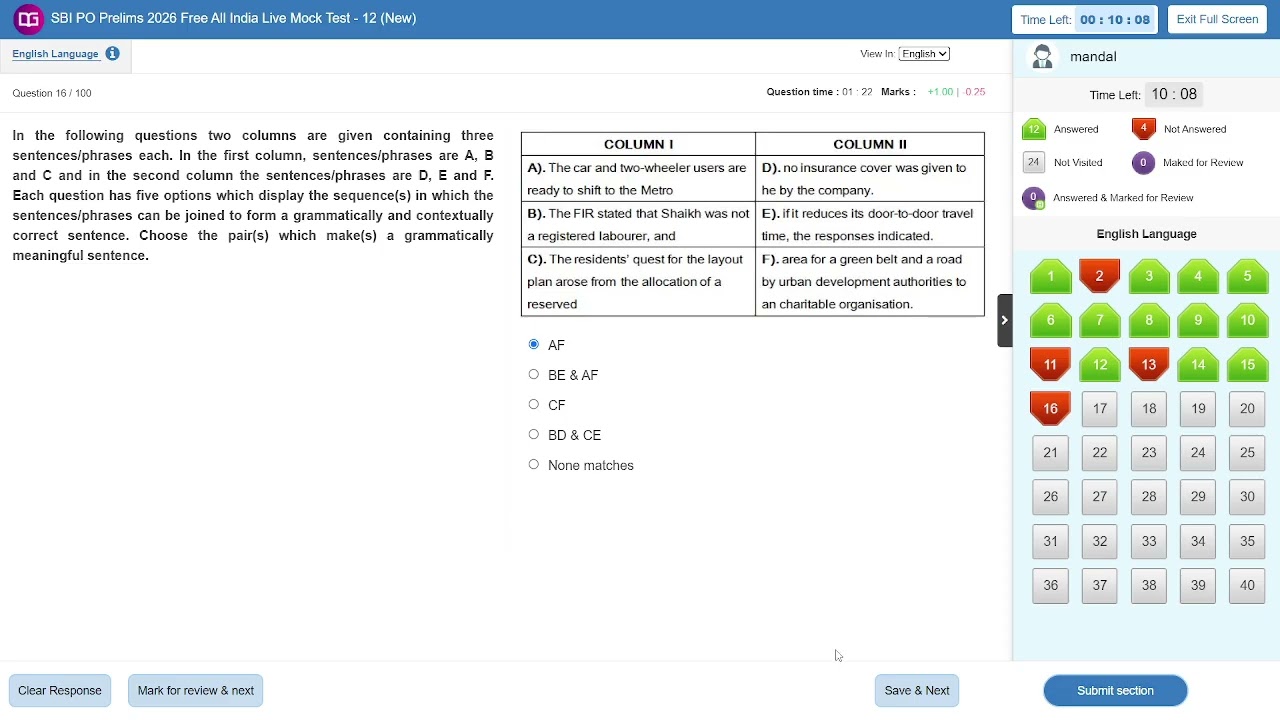1280x720 pixels.
Task: Select the AF answer option
Action: tap(534, 345)
